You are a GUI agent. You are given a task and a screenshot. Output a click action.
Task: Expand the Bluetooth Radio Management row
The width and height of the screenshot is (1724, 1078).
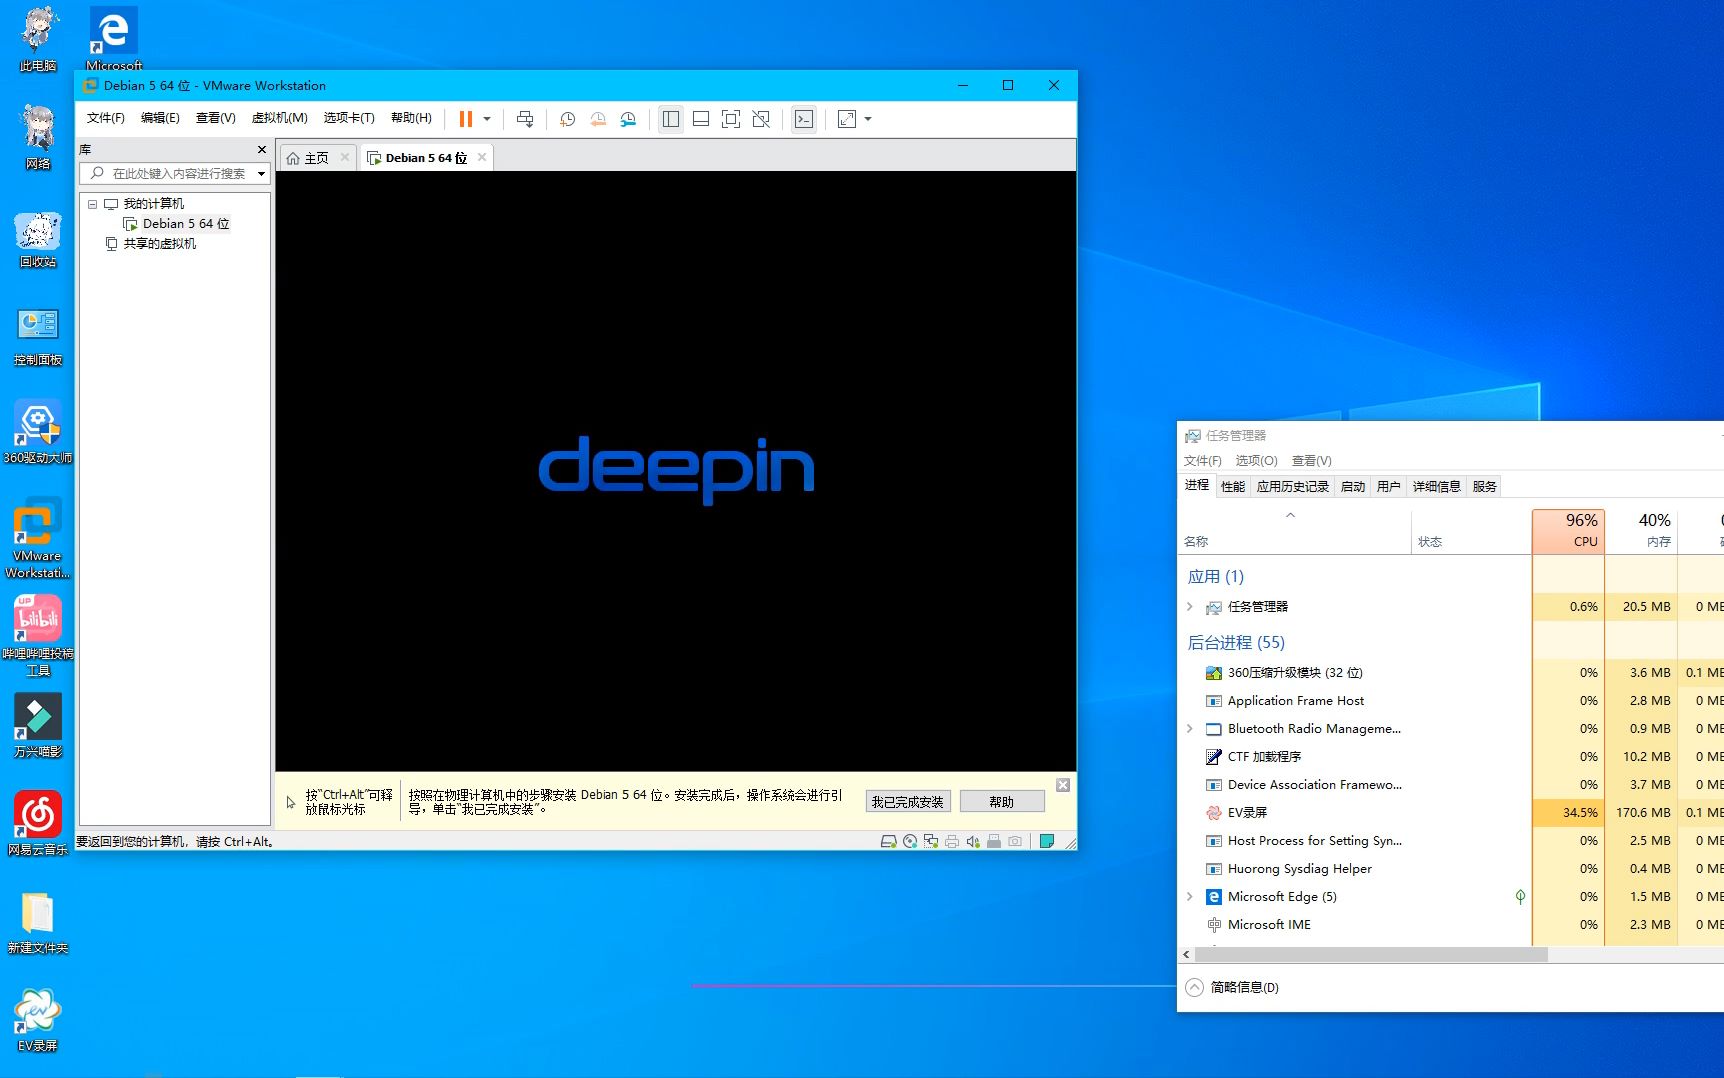(1189, 729)
